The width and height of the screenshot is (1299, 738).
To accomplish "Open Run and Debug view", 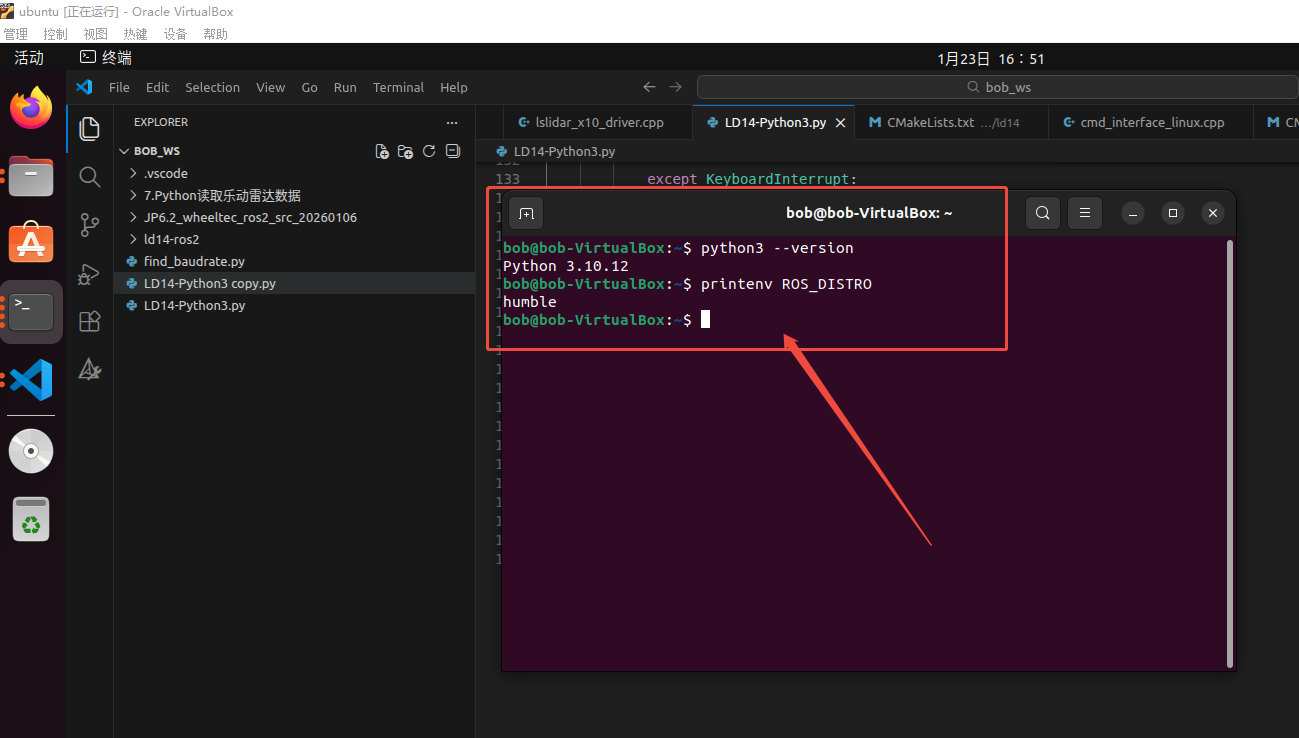I will click(x=90, y=273).
